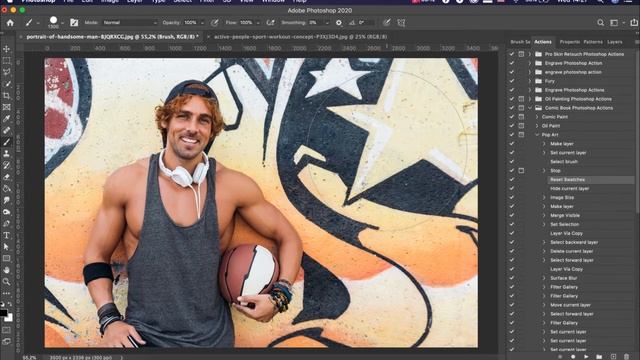
Task: Click the Flow percentage input field
Action: 246,23
